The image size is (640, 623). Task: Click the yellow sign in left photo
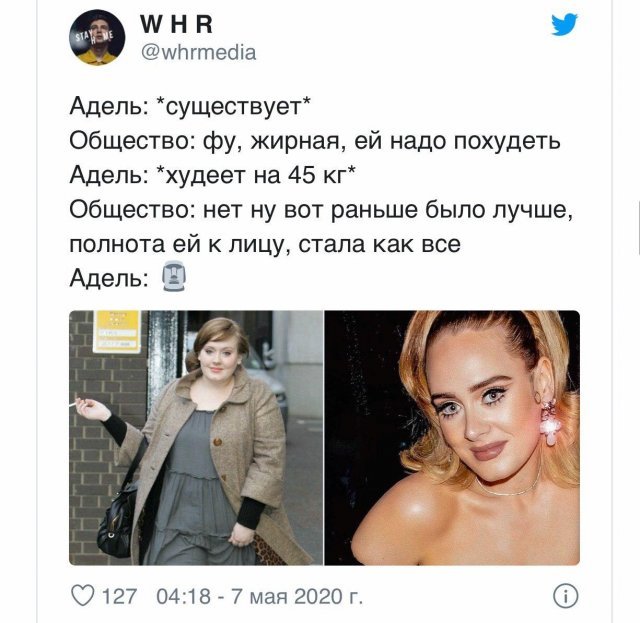pos(117,332)
